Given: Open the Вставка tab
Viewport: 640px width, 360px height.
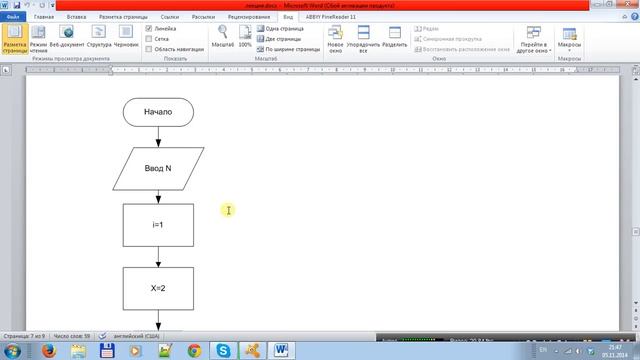Looking at the screenshot, I should pyautogui.click(x=76, y=17).
